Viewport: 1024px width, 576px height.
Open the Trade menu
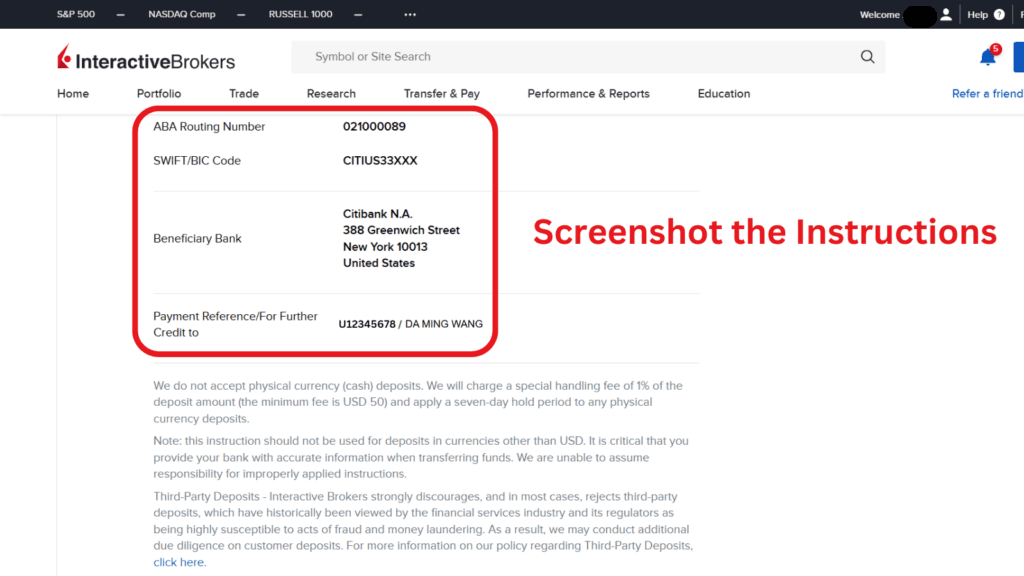(x=243, y=93)
